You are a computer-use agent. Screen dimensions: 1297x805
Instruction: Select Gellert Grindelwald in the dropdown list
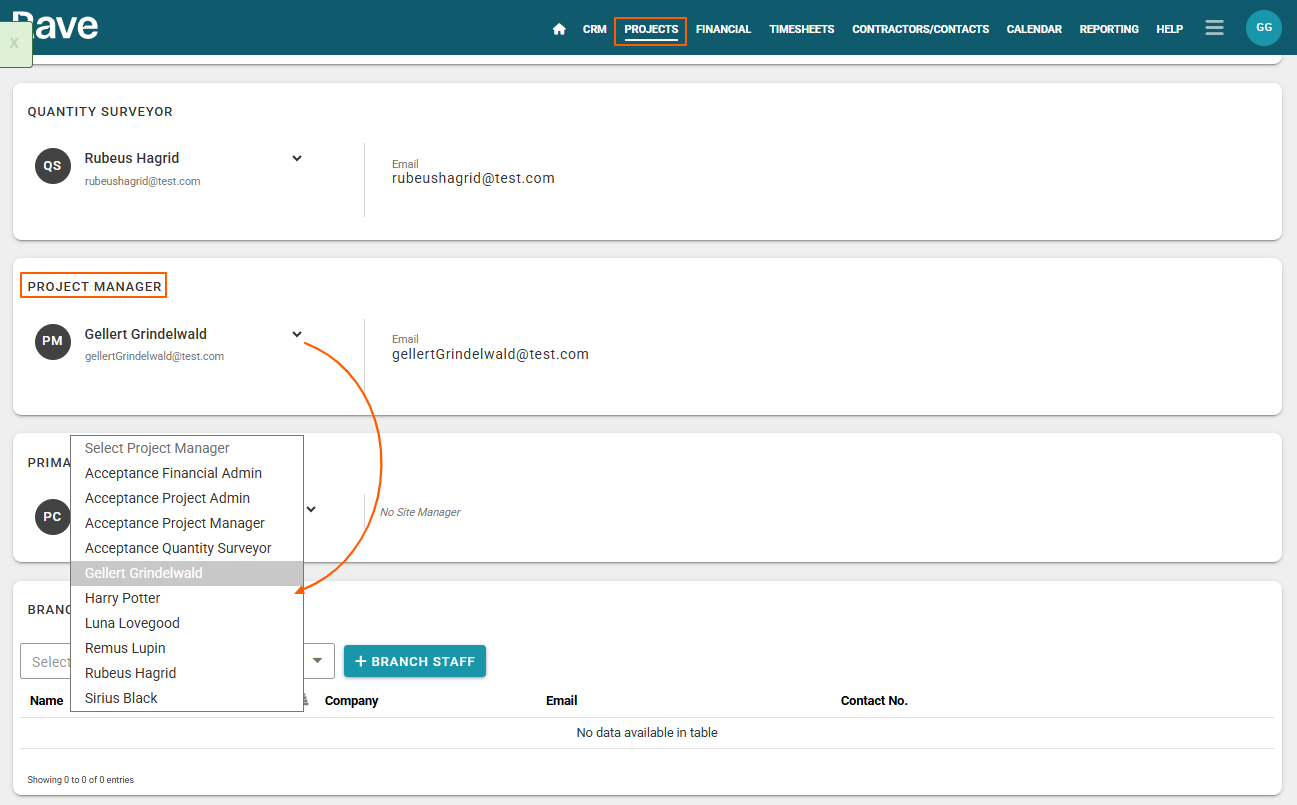tap(187, 573)
